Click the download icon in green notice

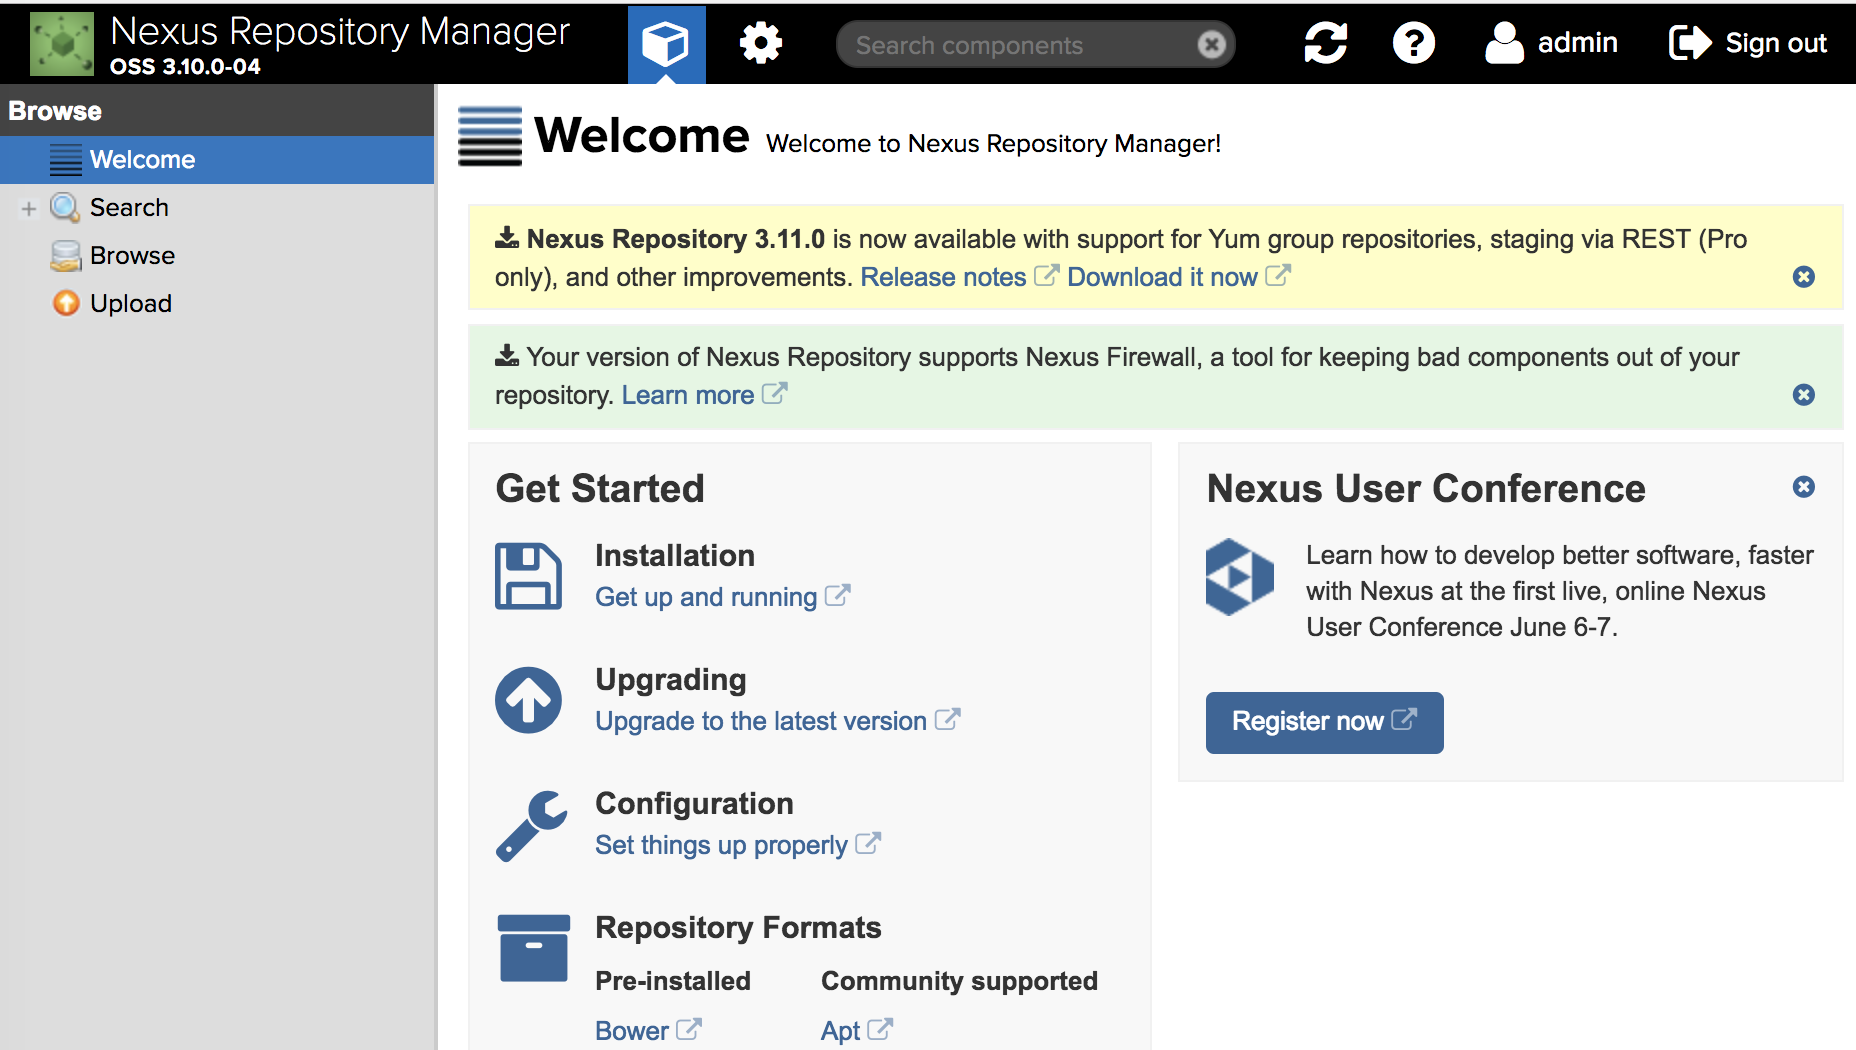pos(507,356)
